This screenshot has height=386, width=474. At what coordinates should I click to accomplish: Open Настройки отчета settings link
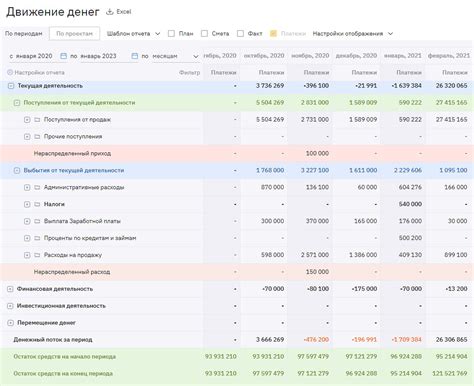pos(39,72)
